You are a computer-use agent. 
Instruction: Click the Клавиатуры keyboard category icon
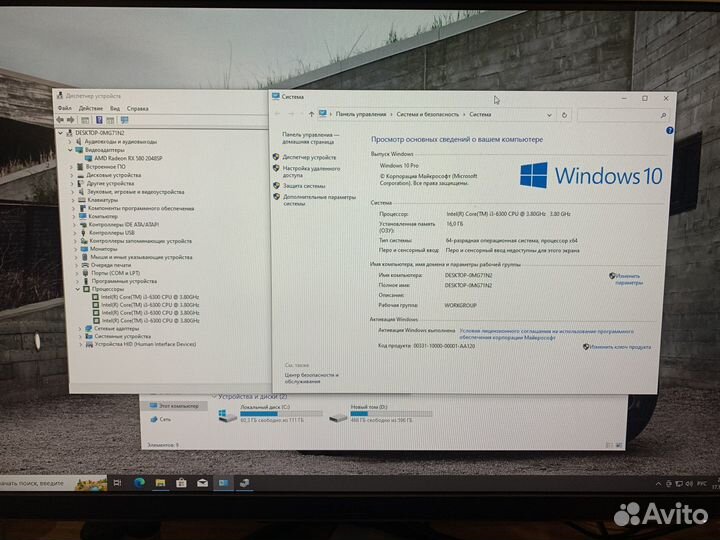81,200
